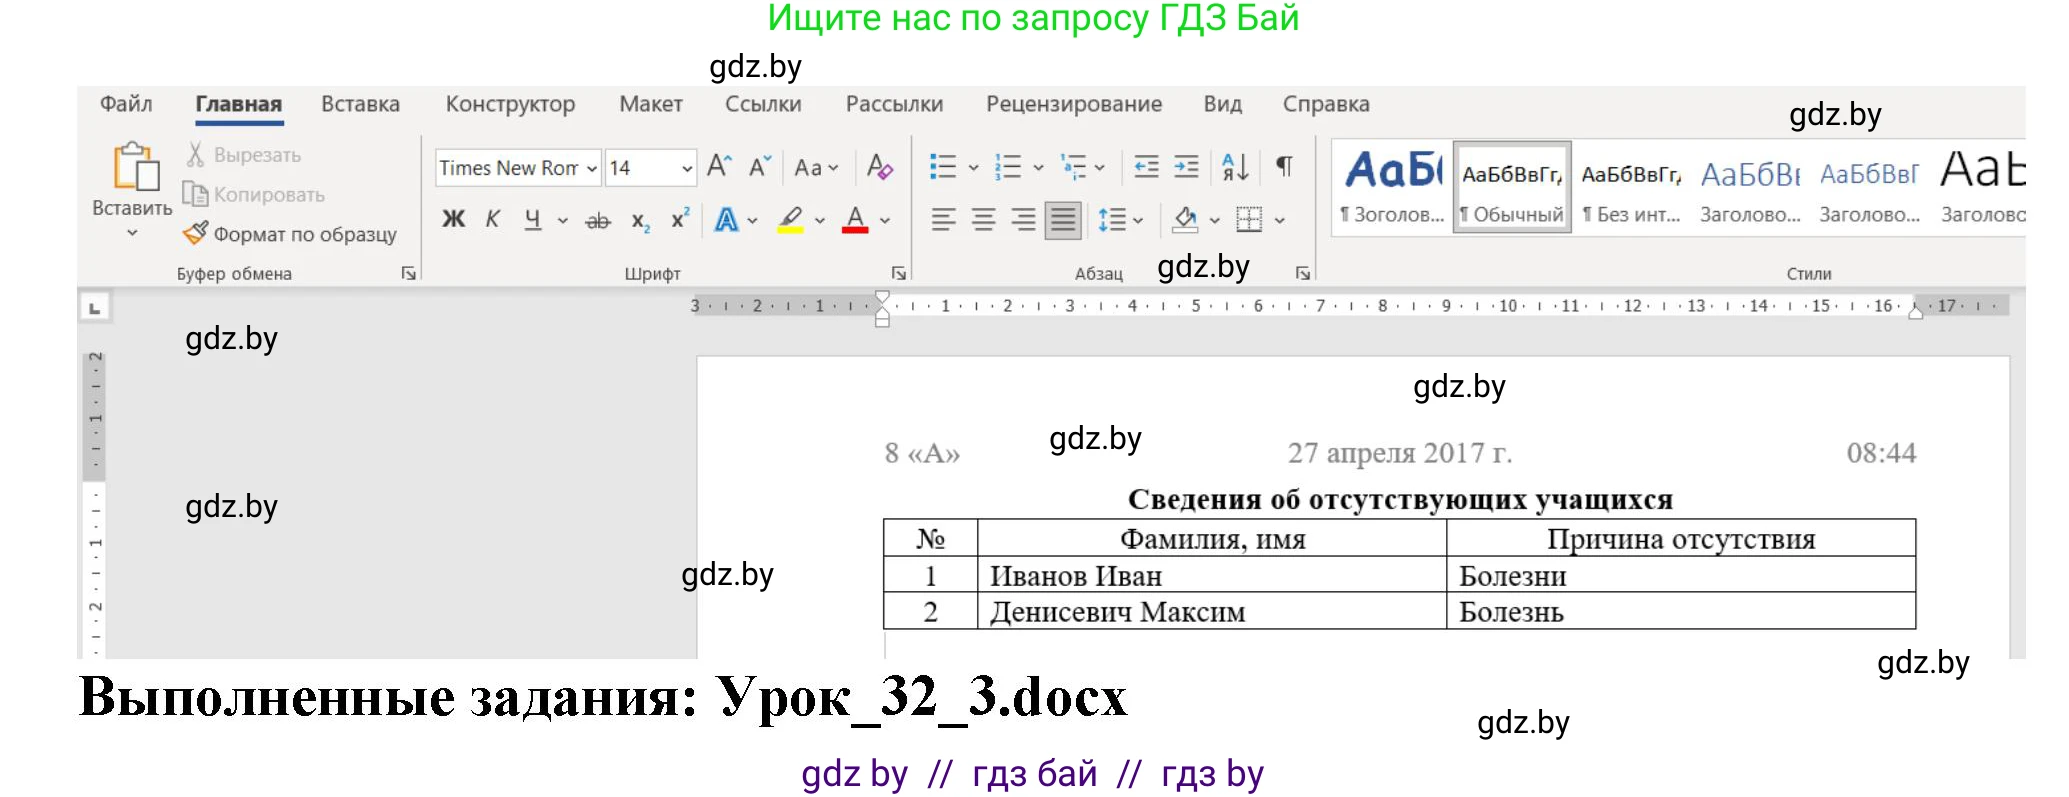Click the right indent marker on ruler

(x=1915, y=311)
